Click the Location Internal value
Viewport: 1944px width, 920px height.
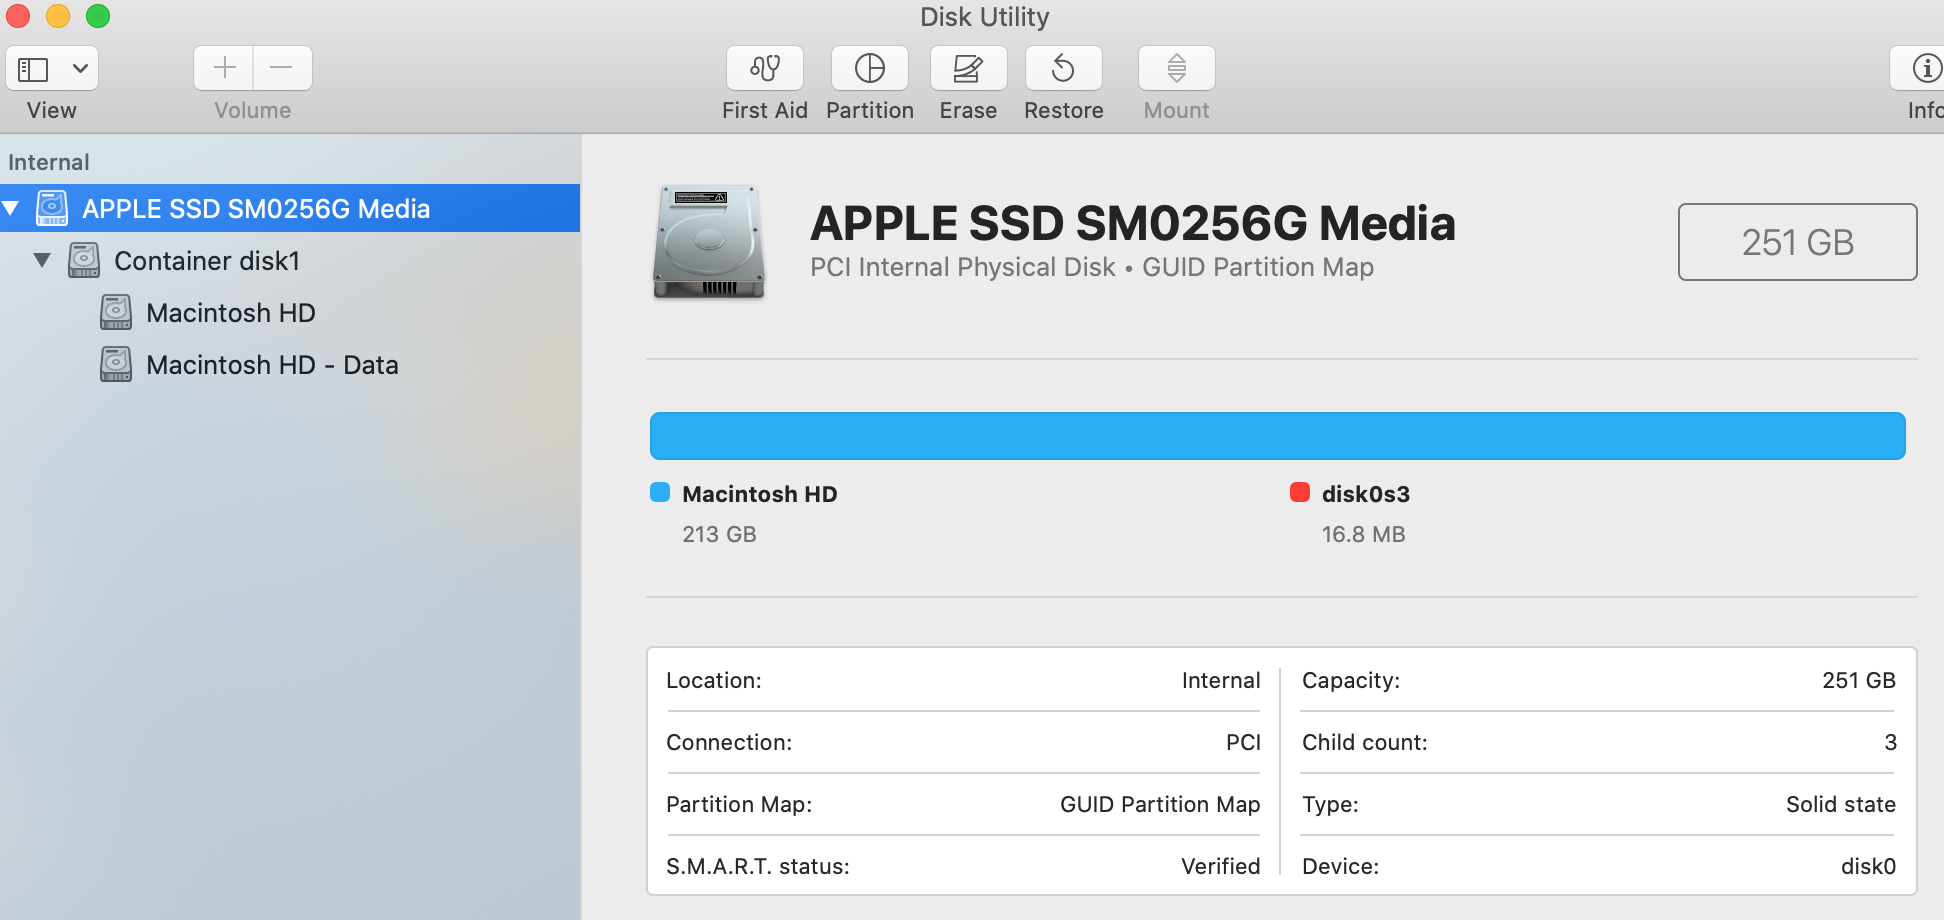click(x=1221, y=680)
